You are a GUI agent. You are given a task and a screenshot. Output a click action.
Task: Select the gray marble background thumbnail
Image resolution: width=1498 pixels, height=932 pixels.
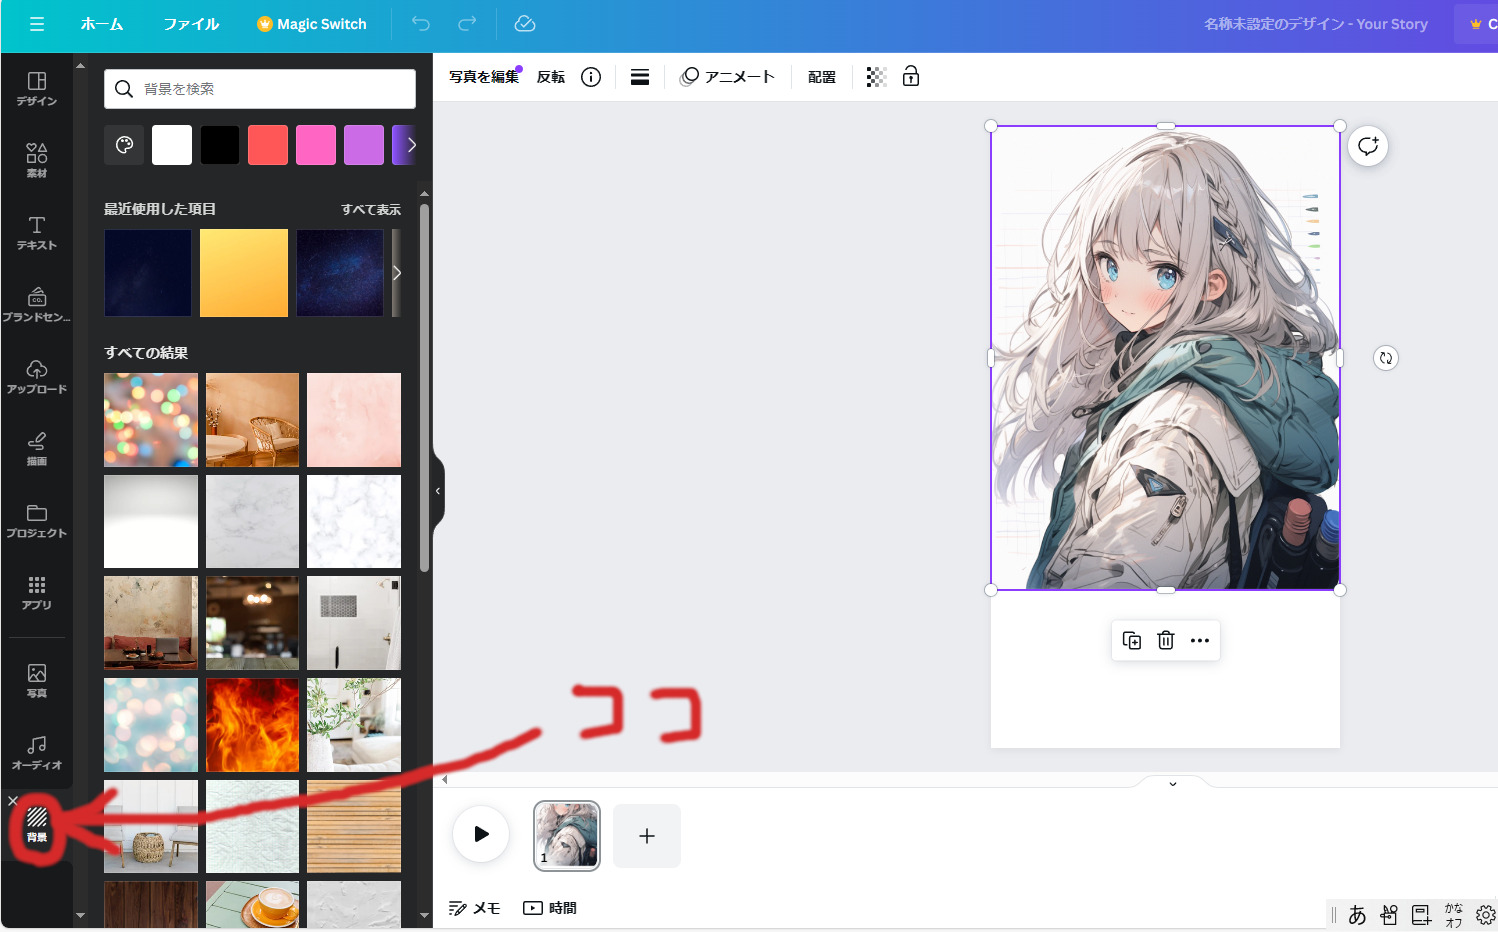252,521
